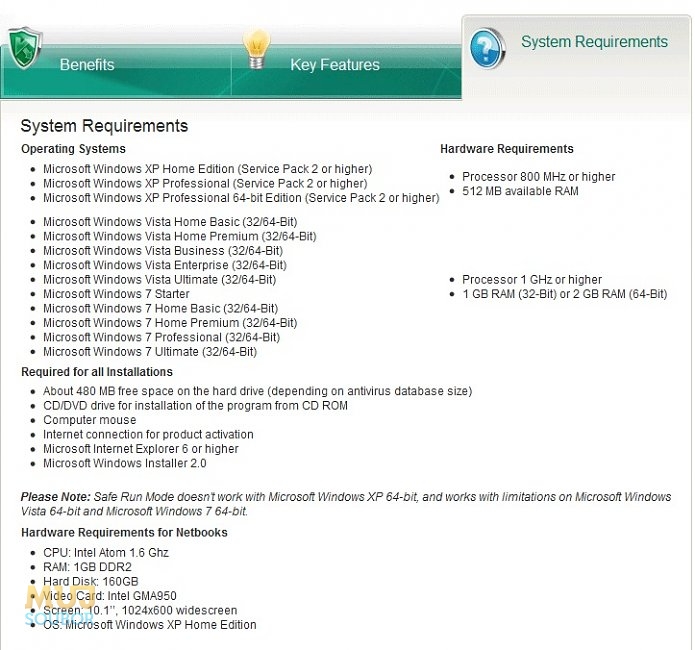This screenshot has width=695, height=650.
Task: Click 'Processor 800 MHz or higher'
Action: coord(539,177)
